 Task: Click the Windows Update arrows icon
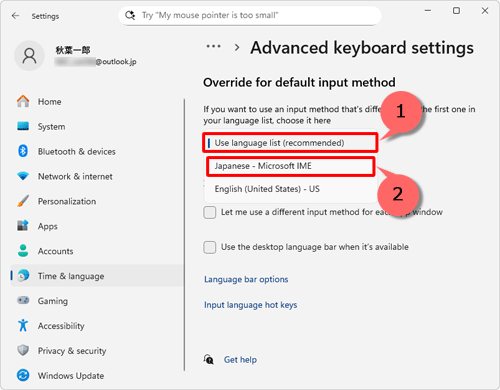pos(23,375)
